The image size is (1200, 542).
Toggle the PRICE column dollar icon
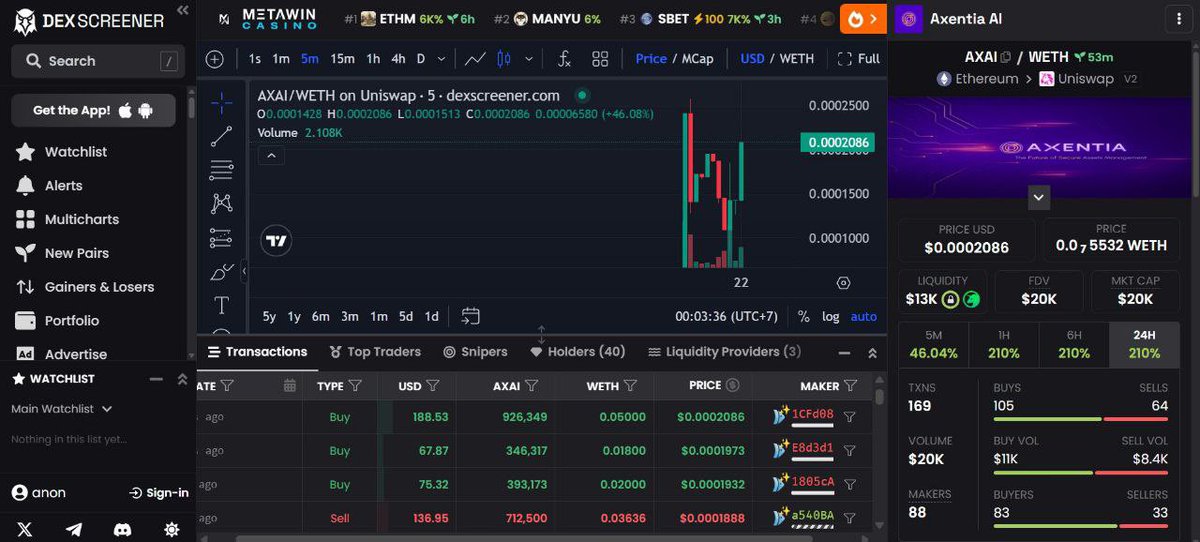733,385
